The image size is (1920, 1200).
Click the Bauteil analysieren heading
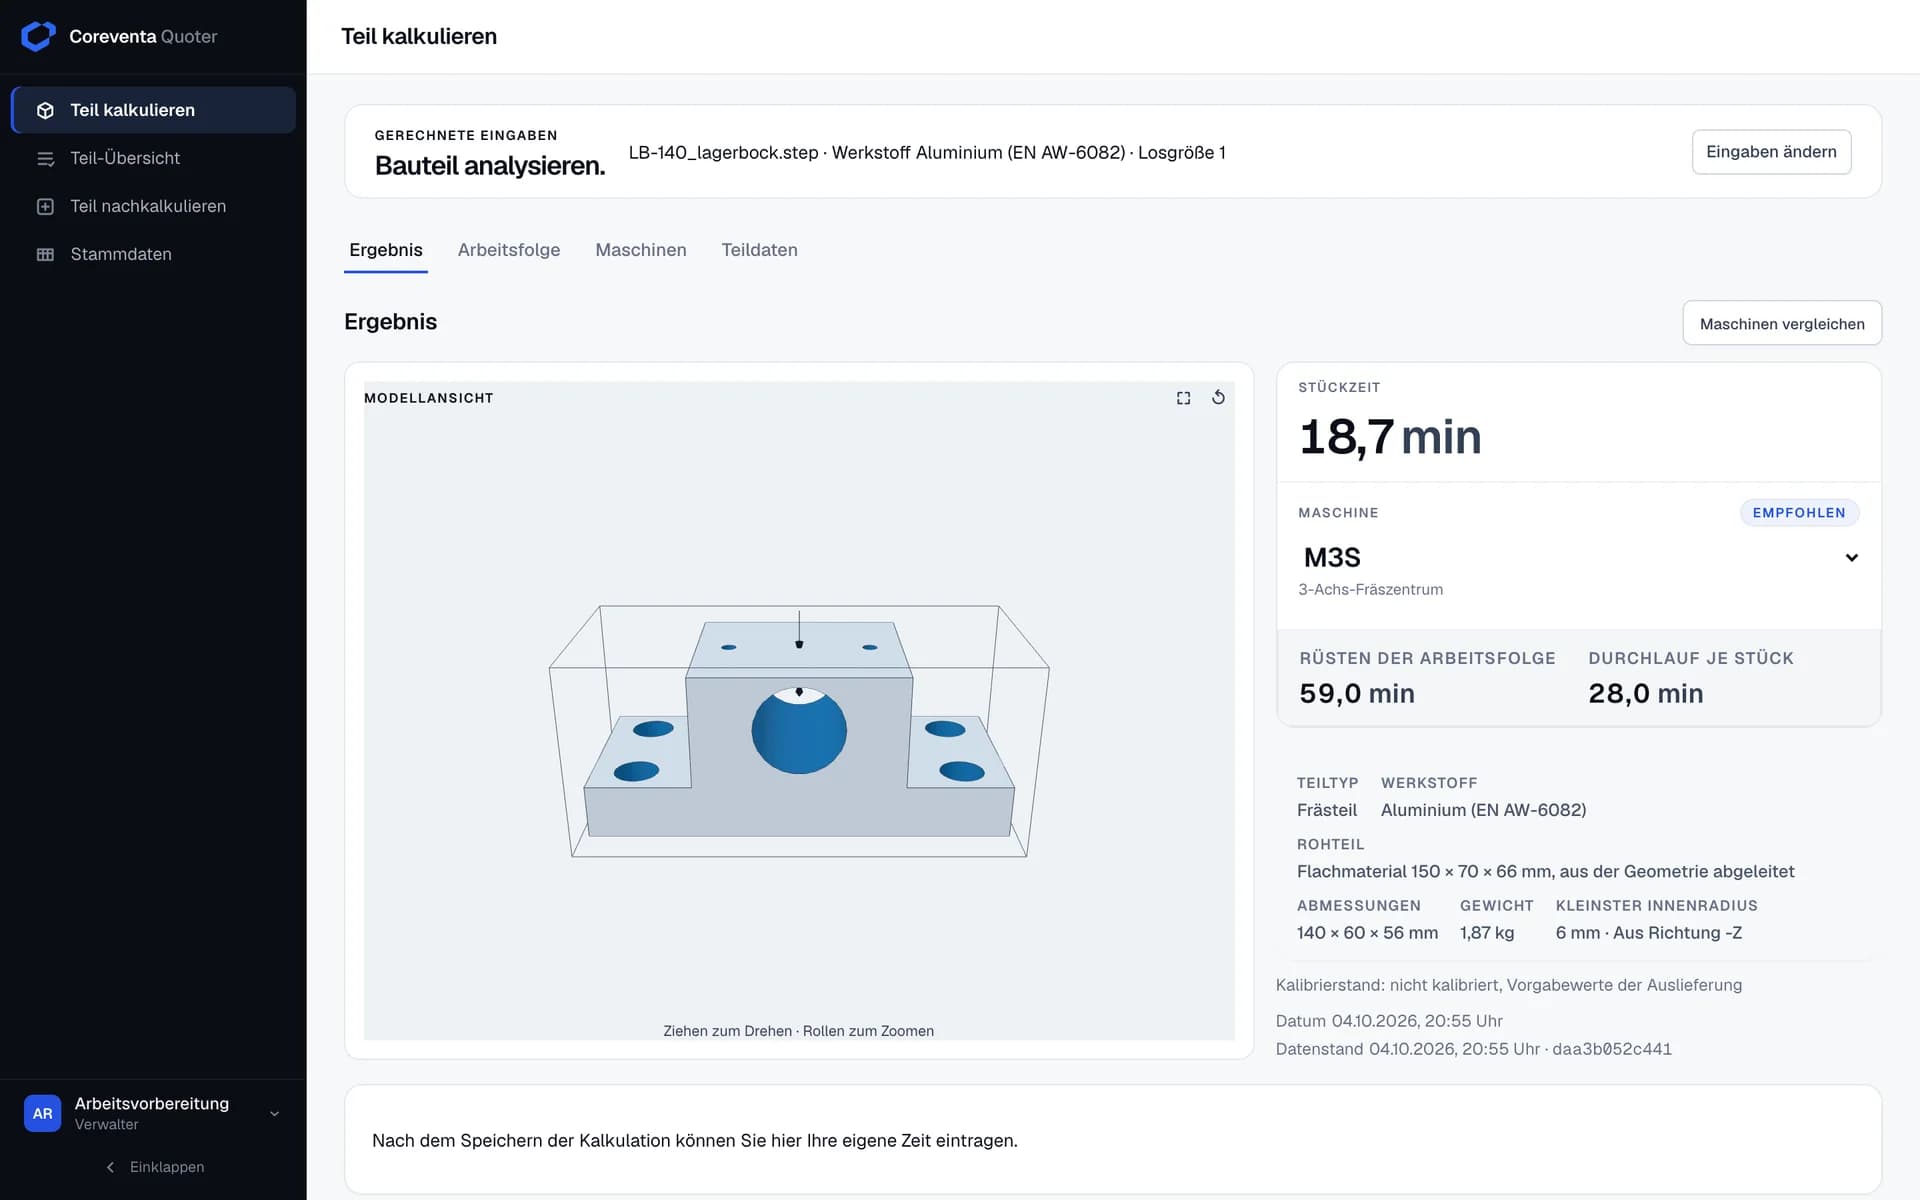pos(490,166)
